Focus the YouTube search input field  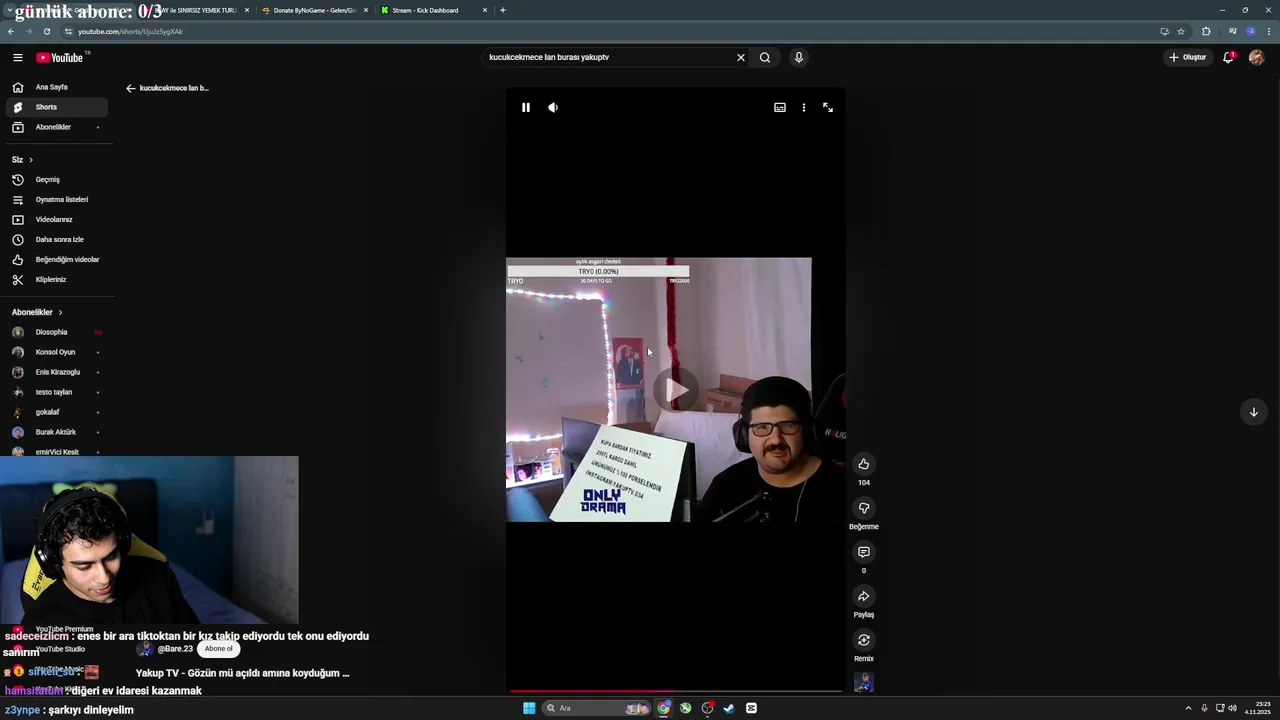pos(608,57)
